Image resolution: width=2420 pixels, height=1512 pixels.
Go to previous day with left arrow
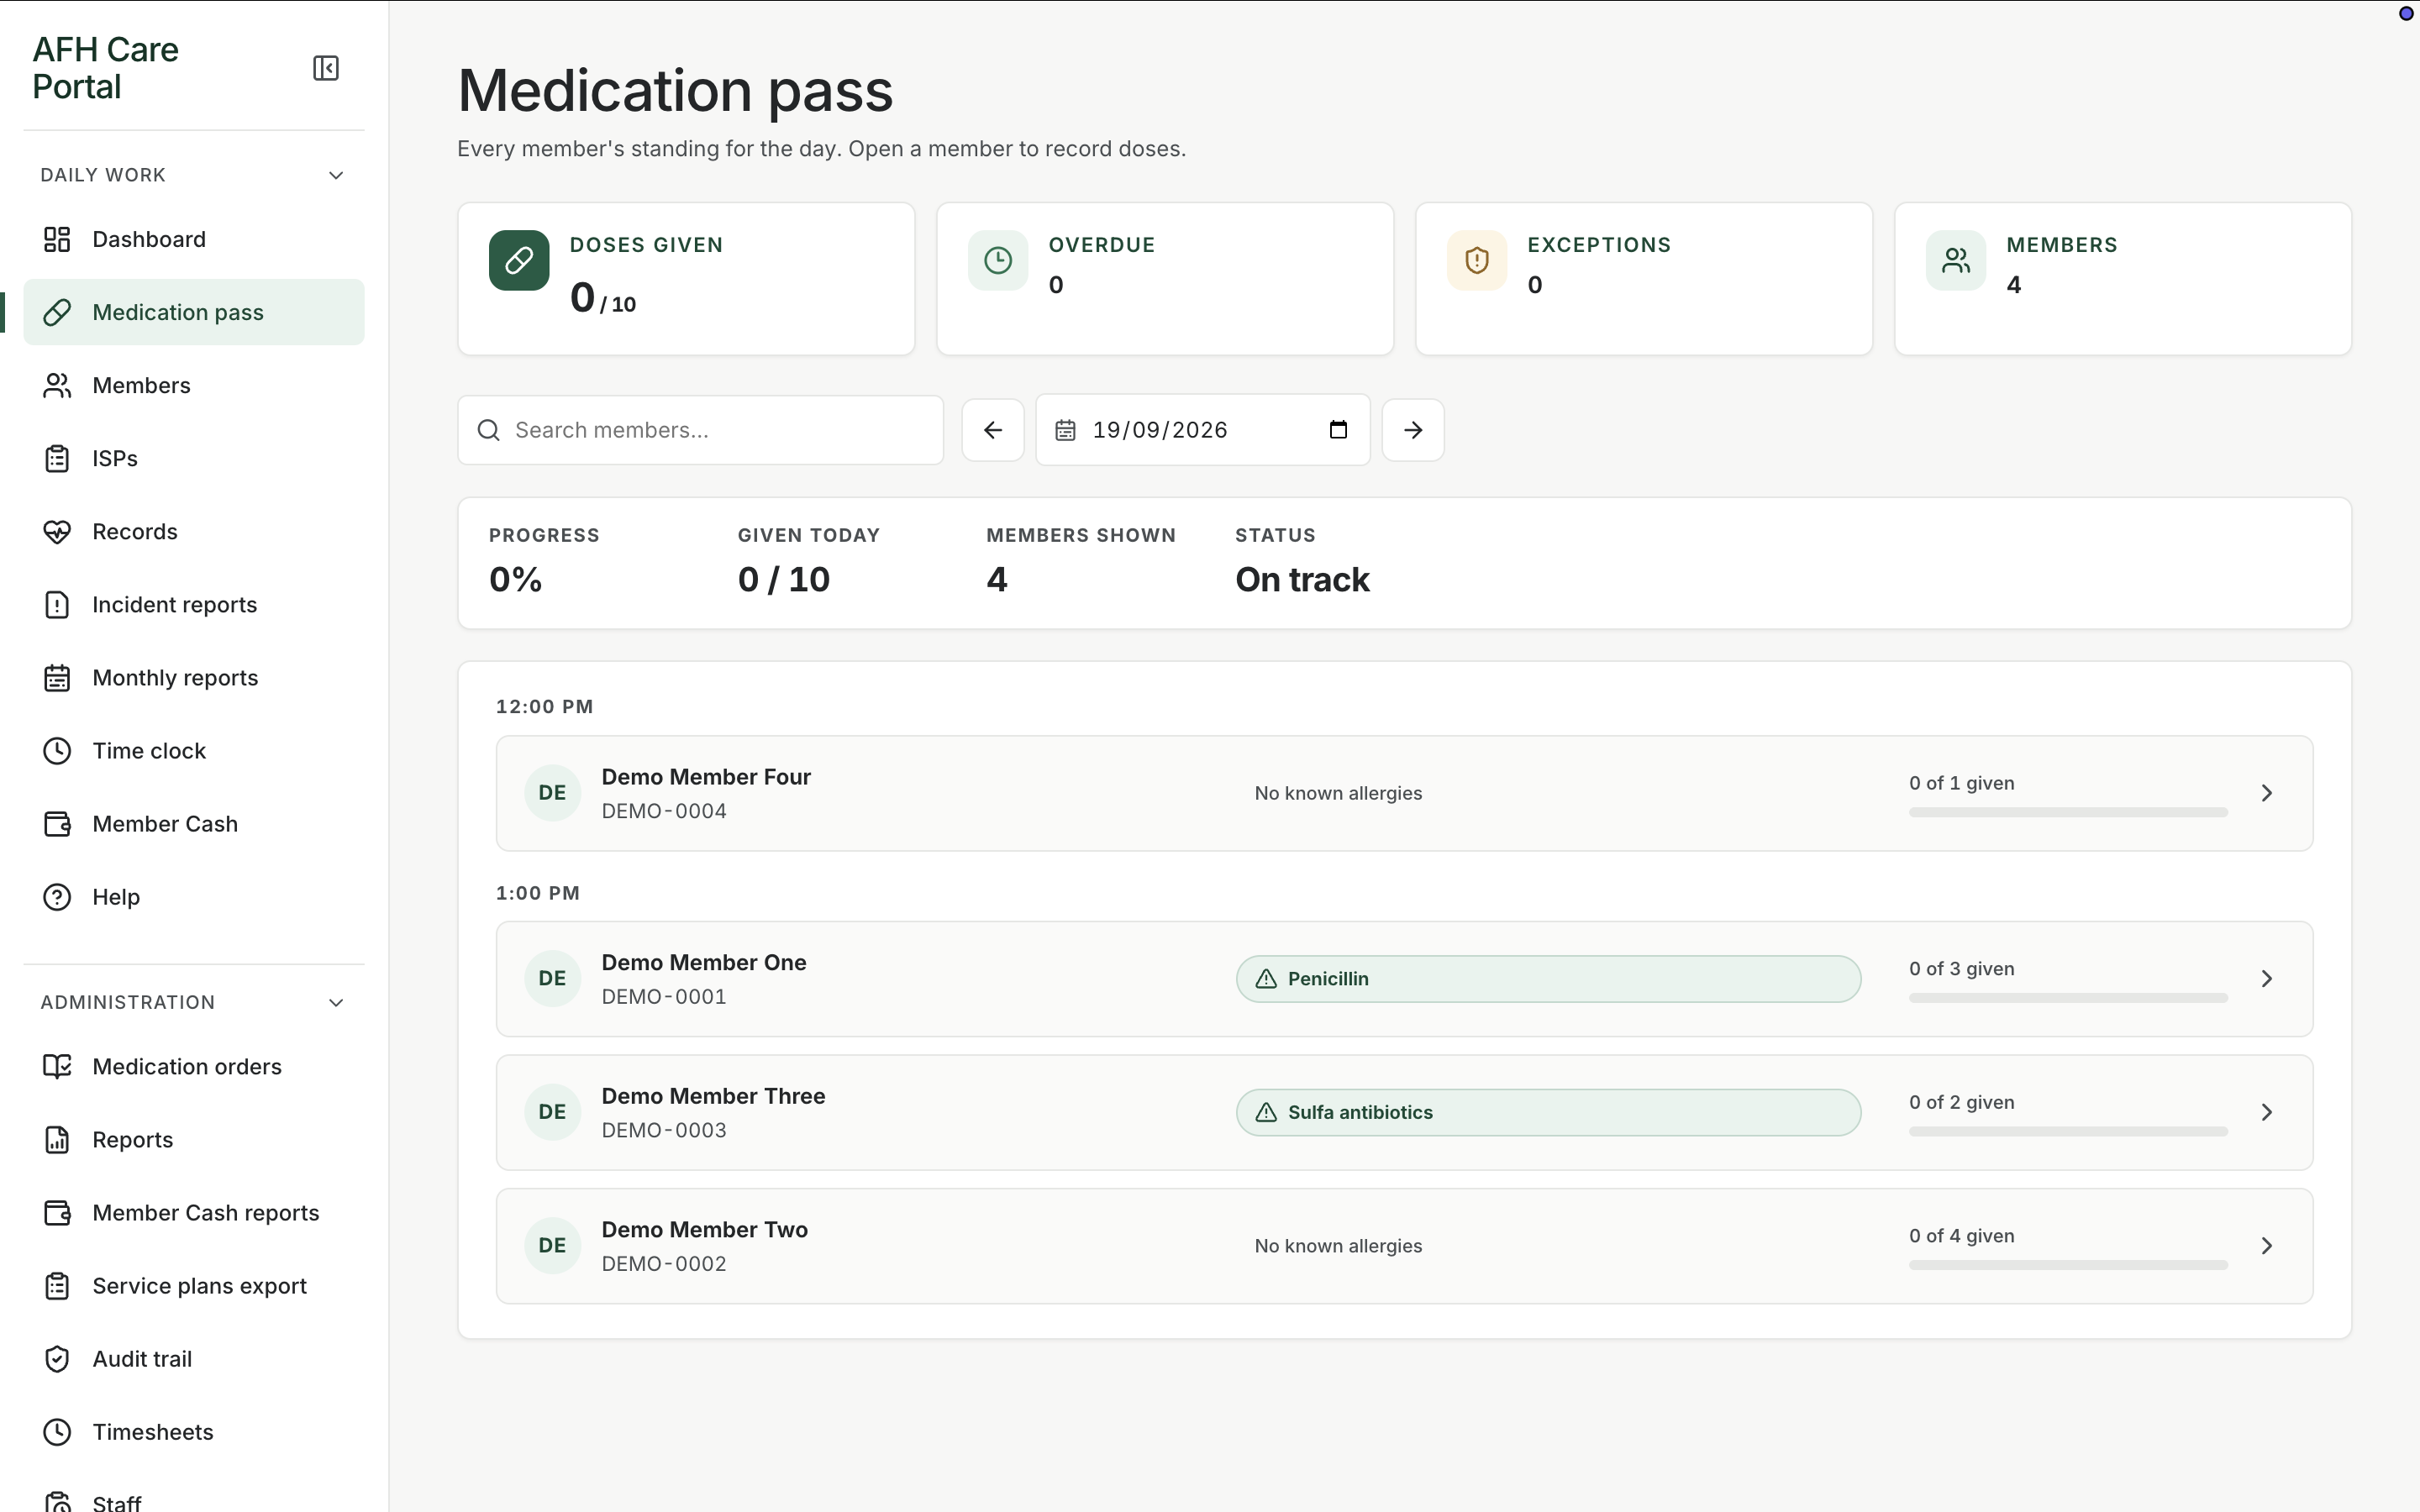993,430
